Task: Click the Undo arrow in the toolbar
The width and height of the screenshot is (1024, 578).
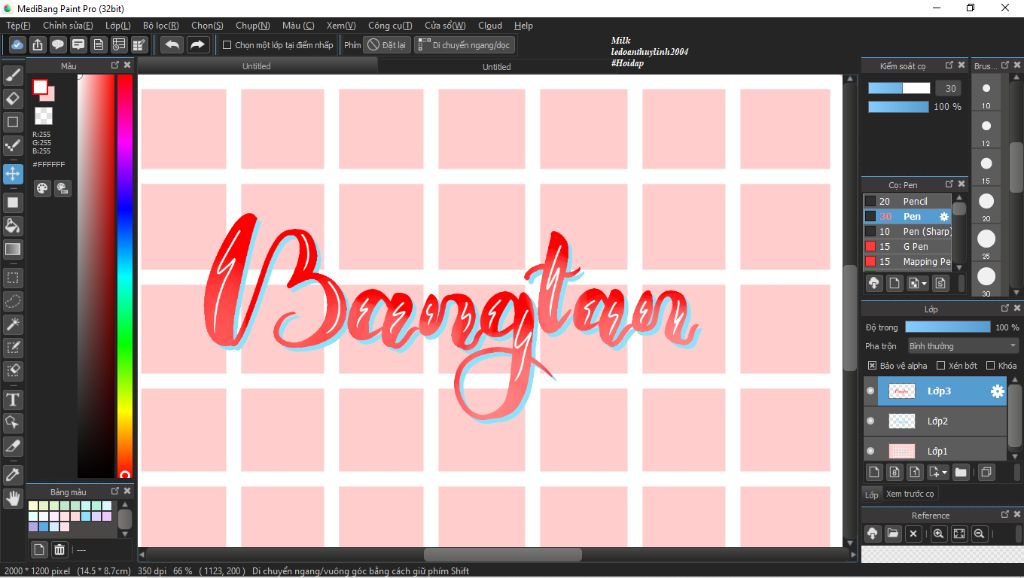Action: pyautogui.click(x=170, y=44)
